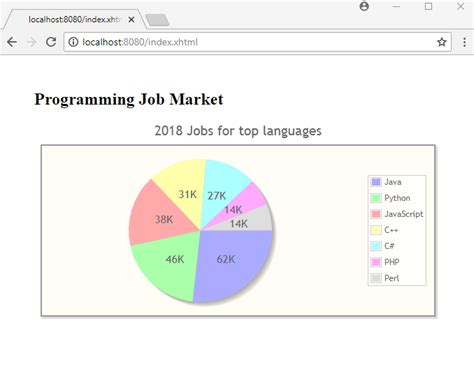Click the Java legend label
This screenshot has height=378, width=474.
click(x=393, y=182)
